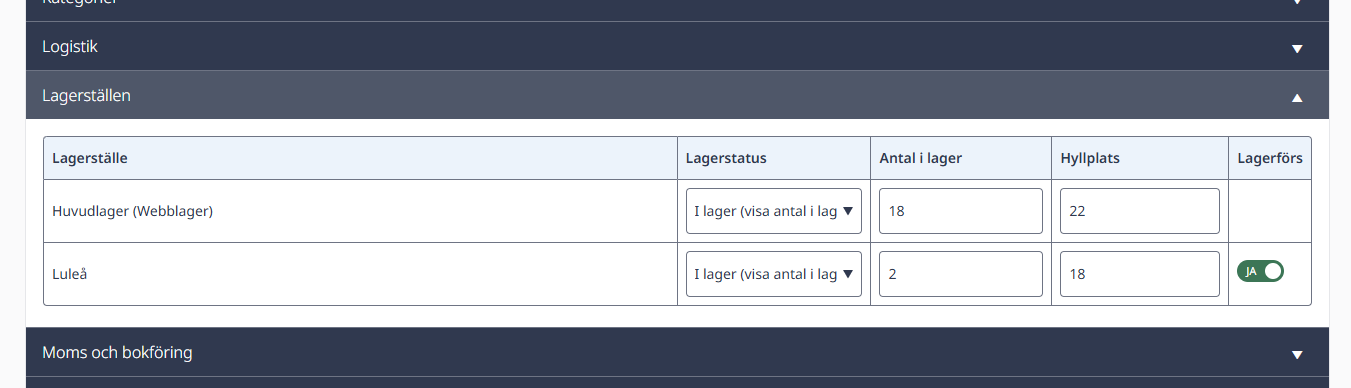Open Lagerstatus dropdown for Luleå row
Viewport: 1351px width, 388px height.
click(774, 274)
